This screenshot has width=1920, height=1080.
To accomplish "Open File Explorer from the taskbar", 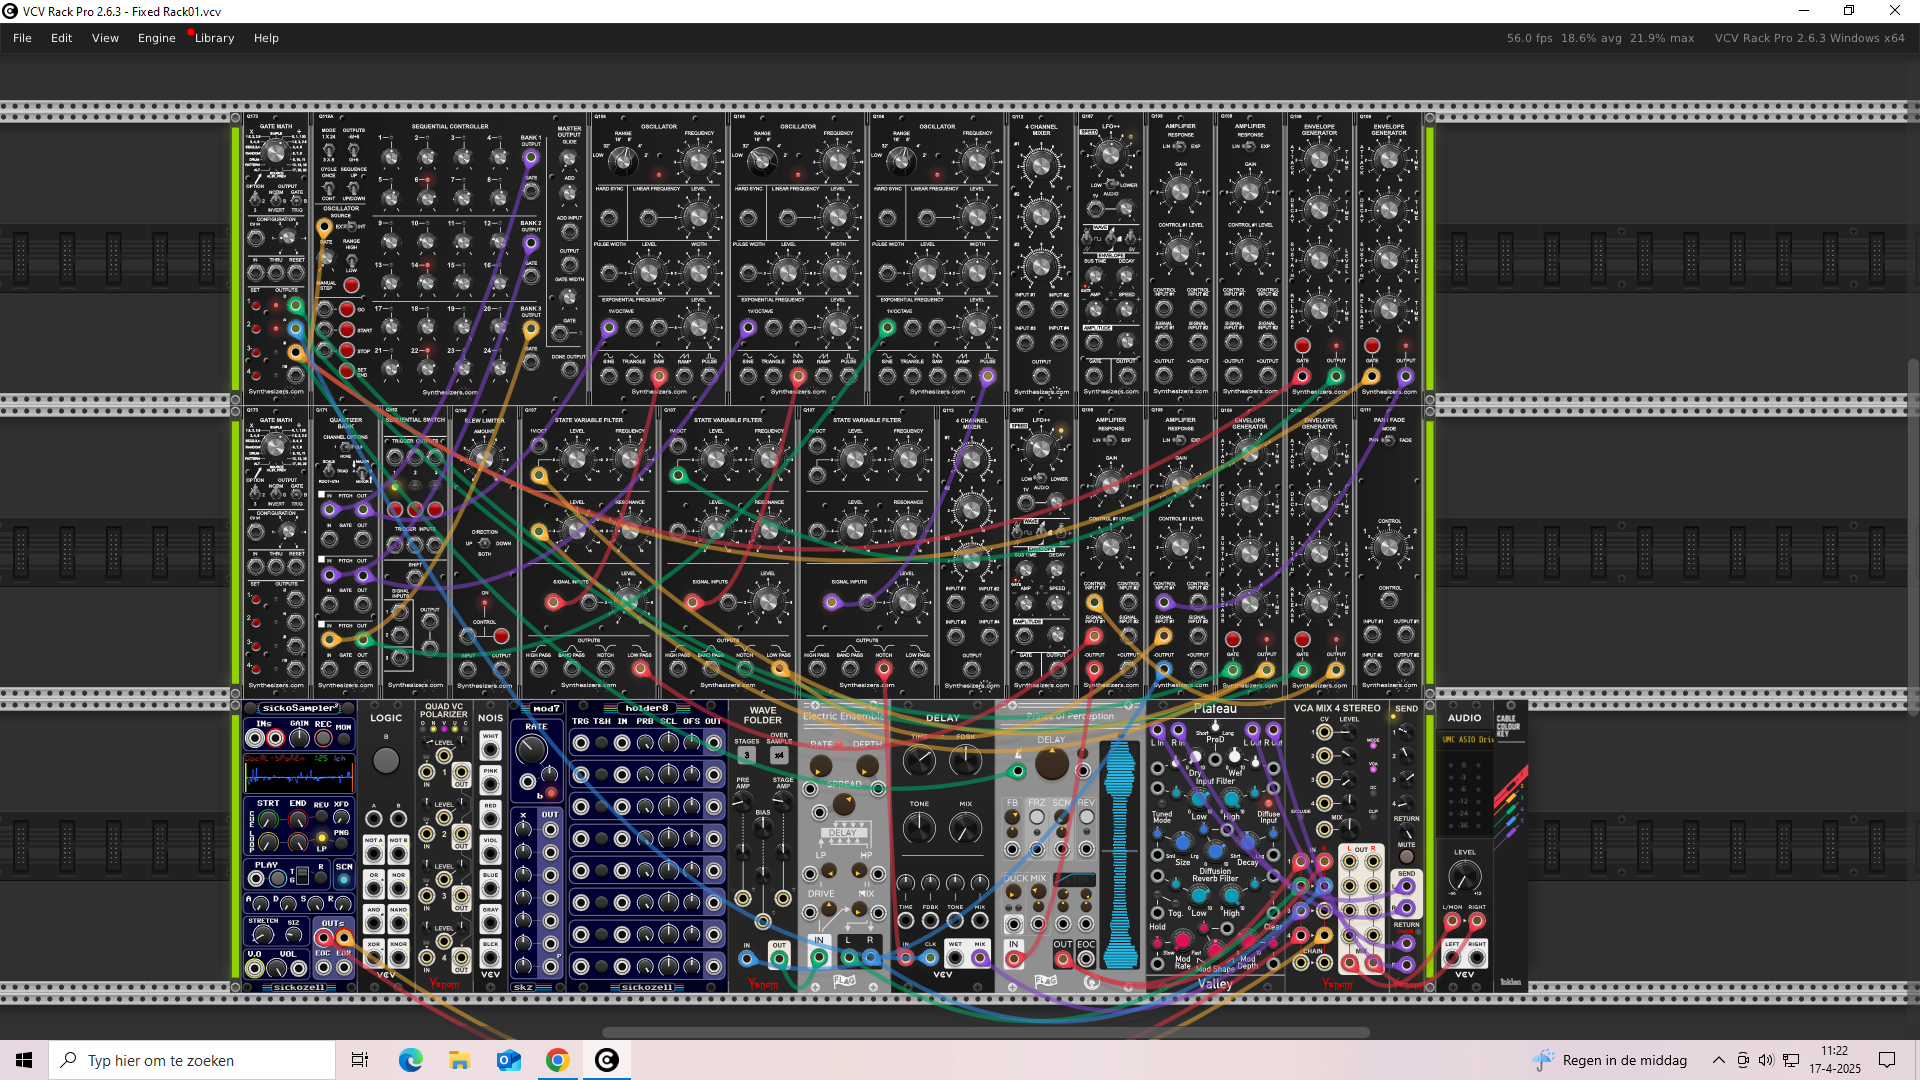I will tap(459, 1060).
